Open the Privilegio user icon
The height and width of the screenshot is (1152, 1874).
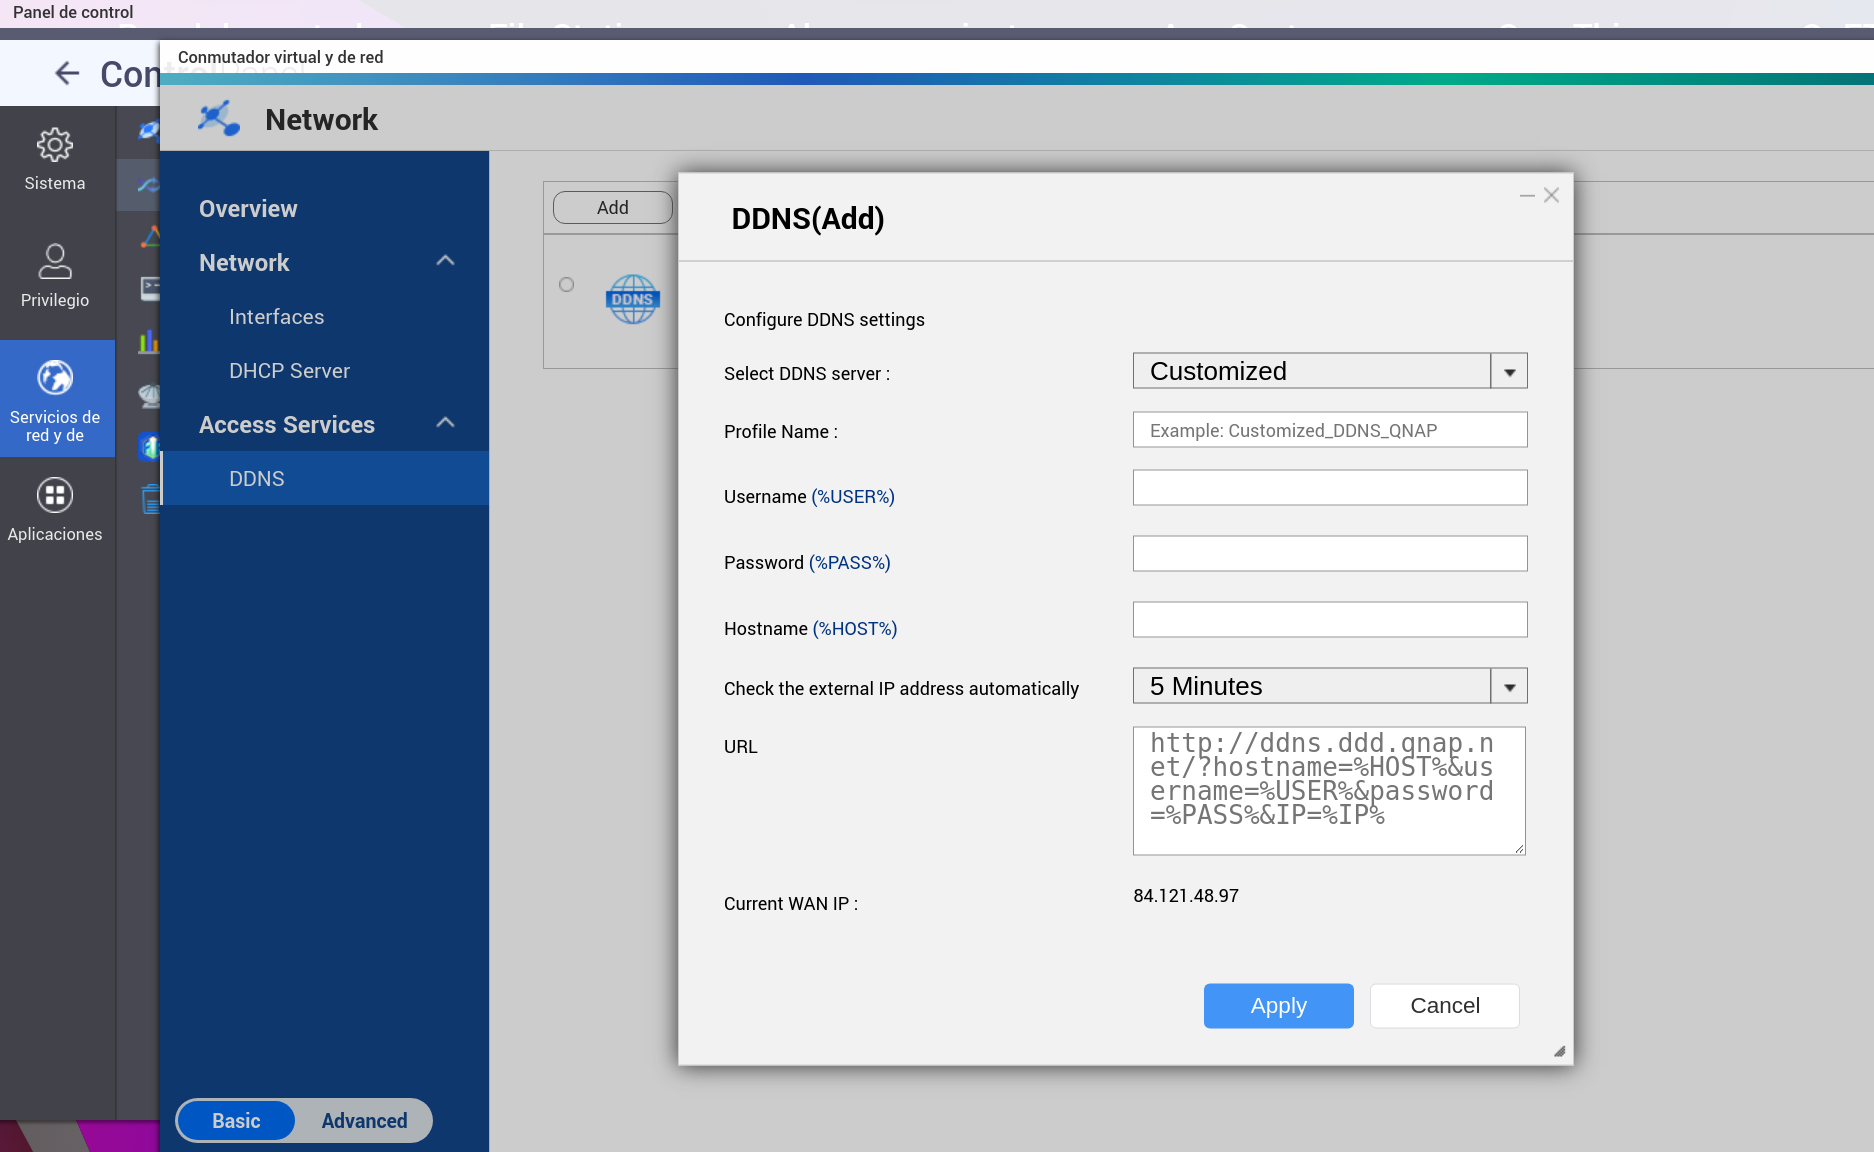pyautogui.click(x=55, y=262)
